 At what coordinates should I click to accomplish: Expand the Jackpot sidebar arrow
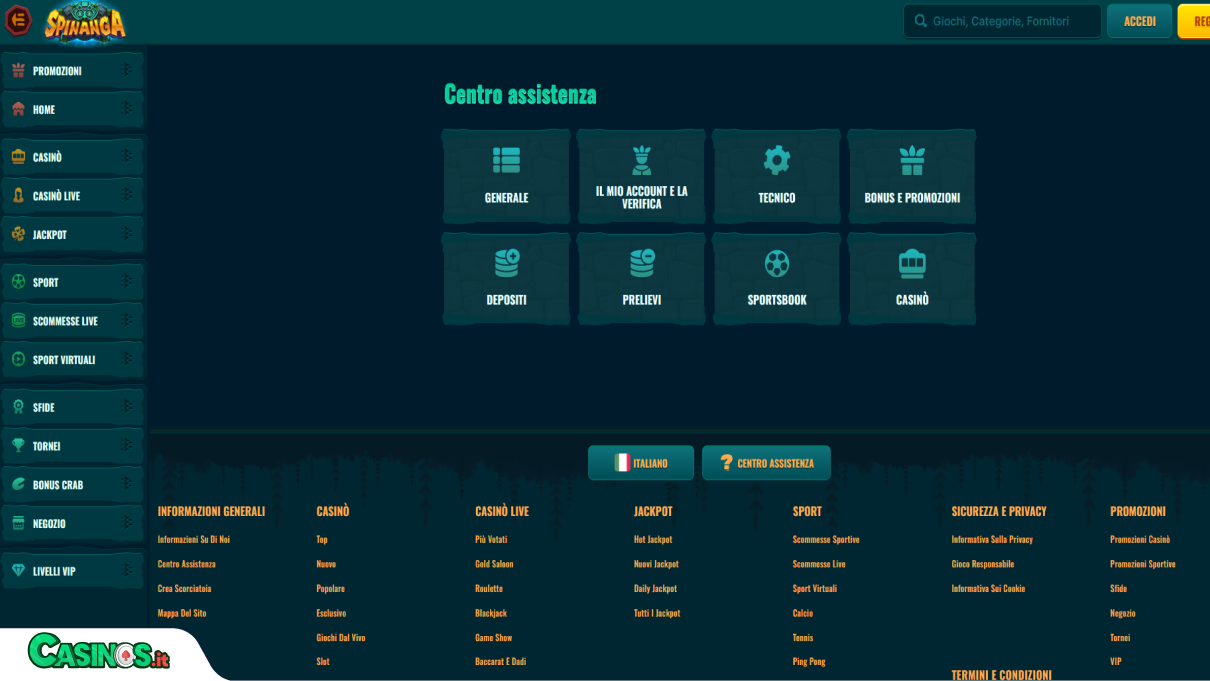[127, 234]
